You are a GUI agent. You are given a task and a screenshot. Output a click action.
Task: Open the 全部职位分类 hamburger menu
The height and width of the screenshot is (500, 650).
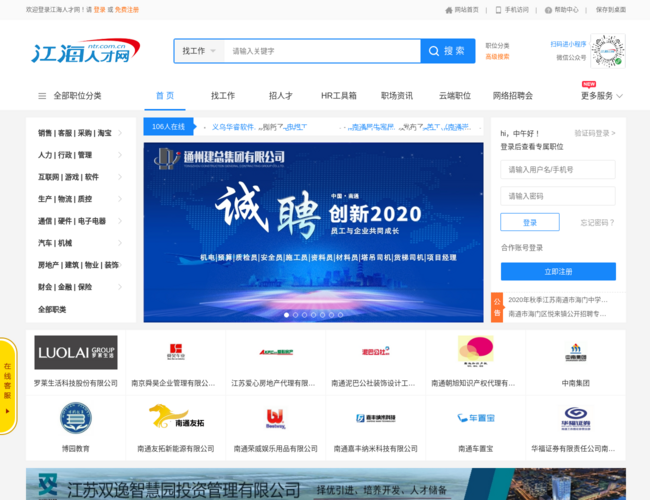click(70, 96)
